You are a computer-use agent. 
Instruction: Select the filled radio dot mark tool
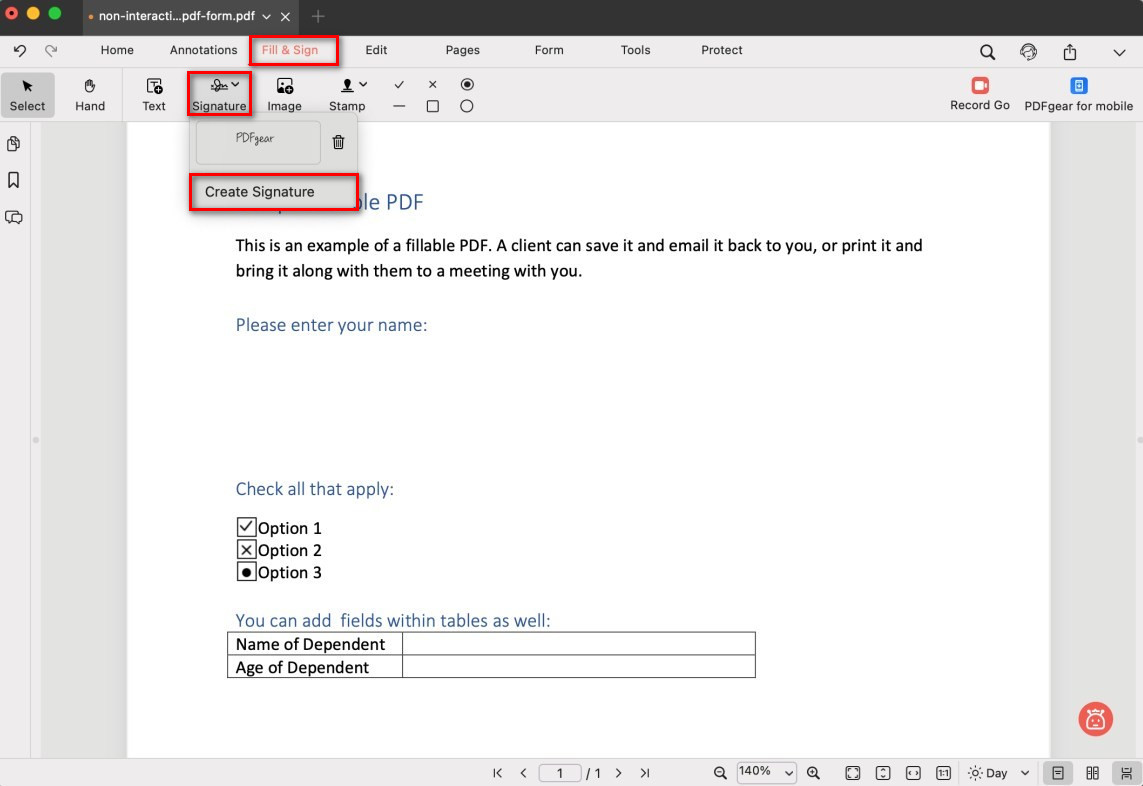[467, 85]
